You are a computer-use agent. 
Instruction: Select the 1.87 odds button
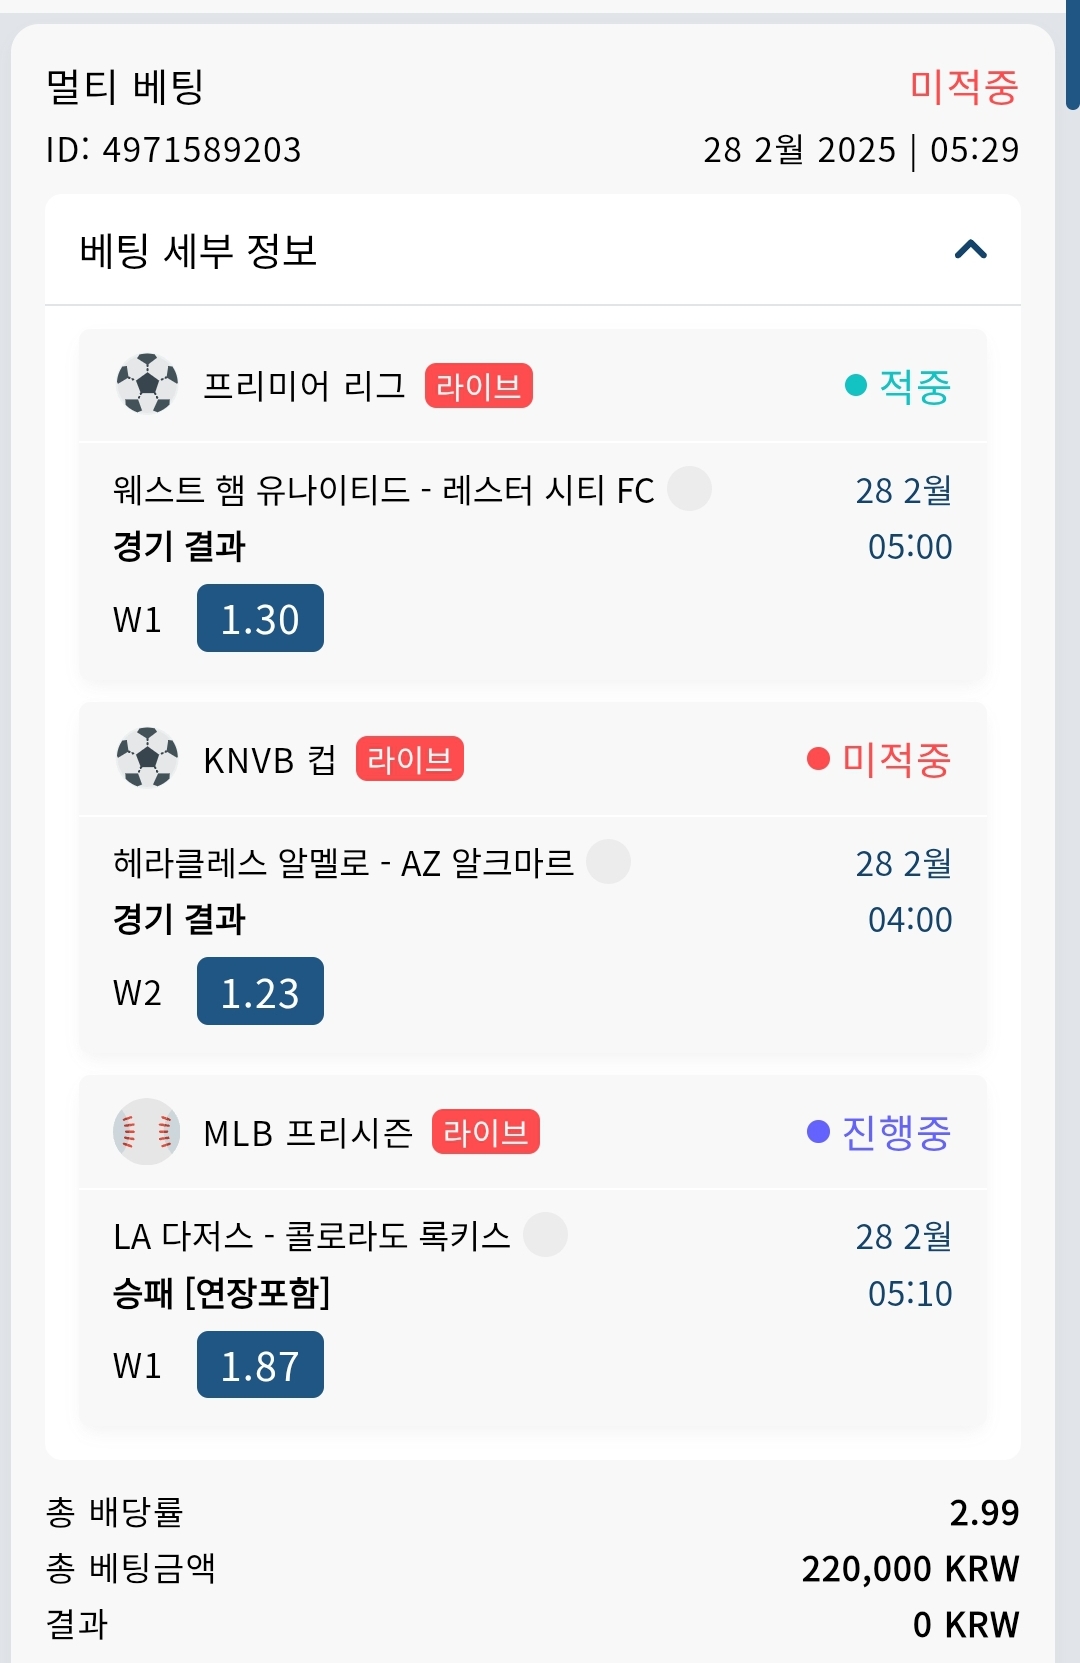[260, 1365]
